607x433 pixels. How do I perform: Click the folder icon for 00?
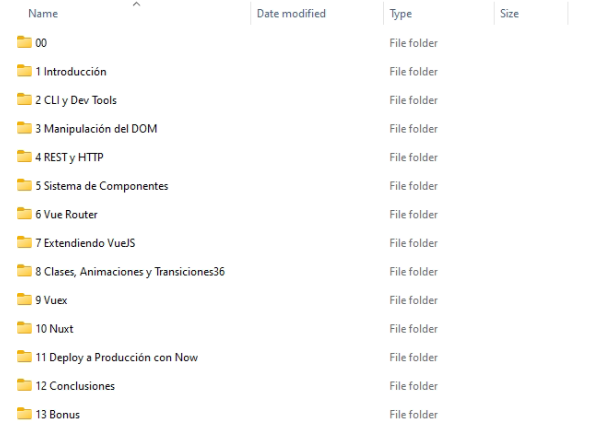click(24, 42)
